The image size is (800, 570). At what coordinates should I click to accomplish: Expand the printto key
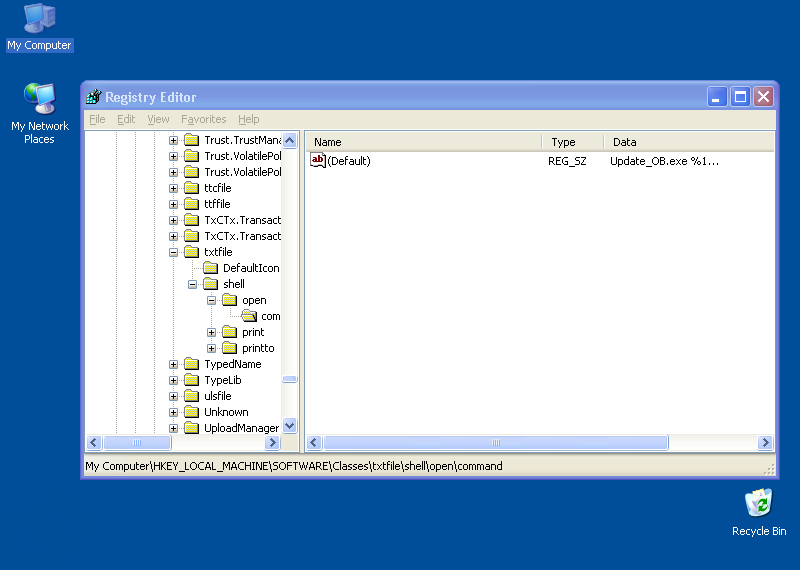tap(211, 349)
